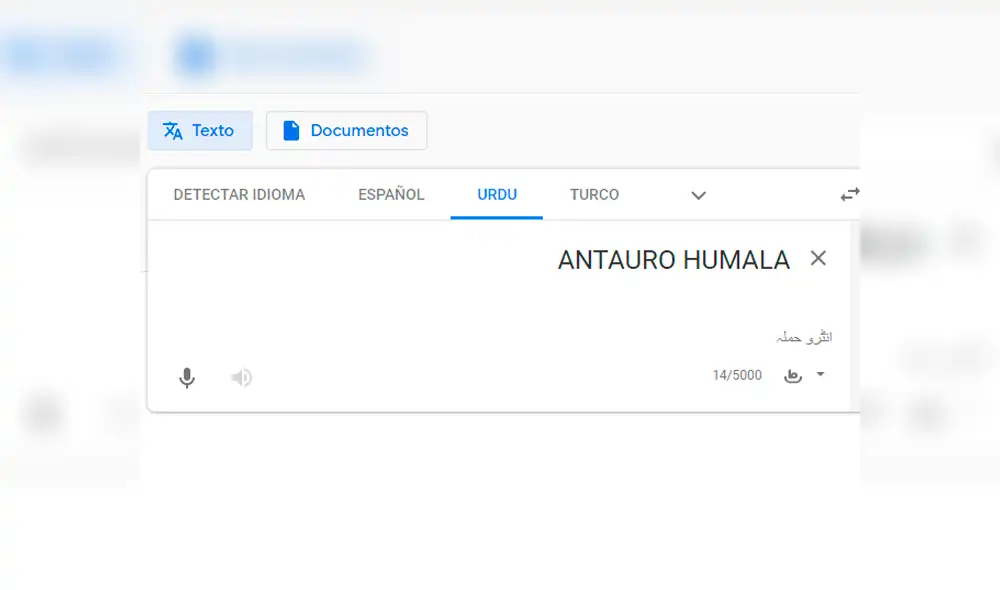Click inside the ANTAURO HUMALA text field
The image size is (1000, 590).
click(672, 260)
